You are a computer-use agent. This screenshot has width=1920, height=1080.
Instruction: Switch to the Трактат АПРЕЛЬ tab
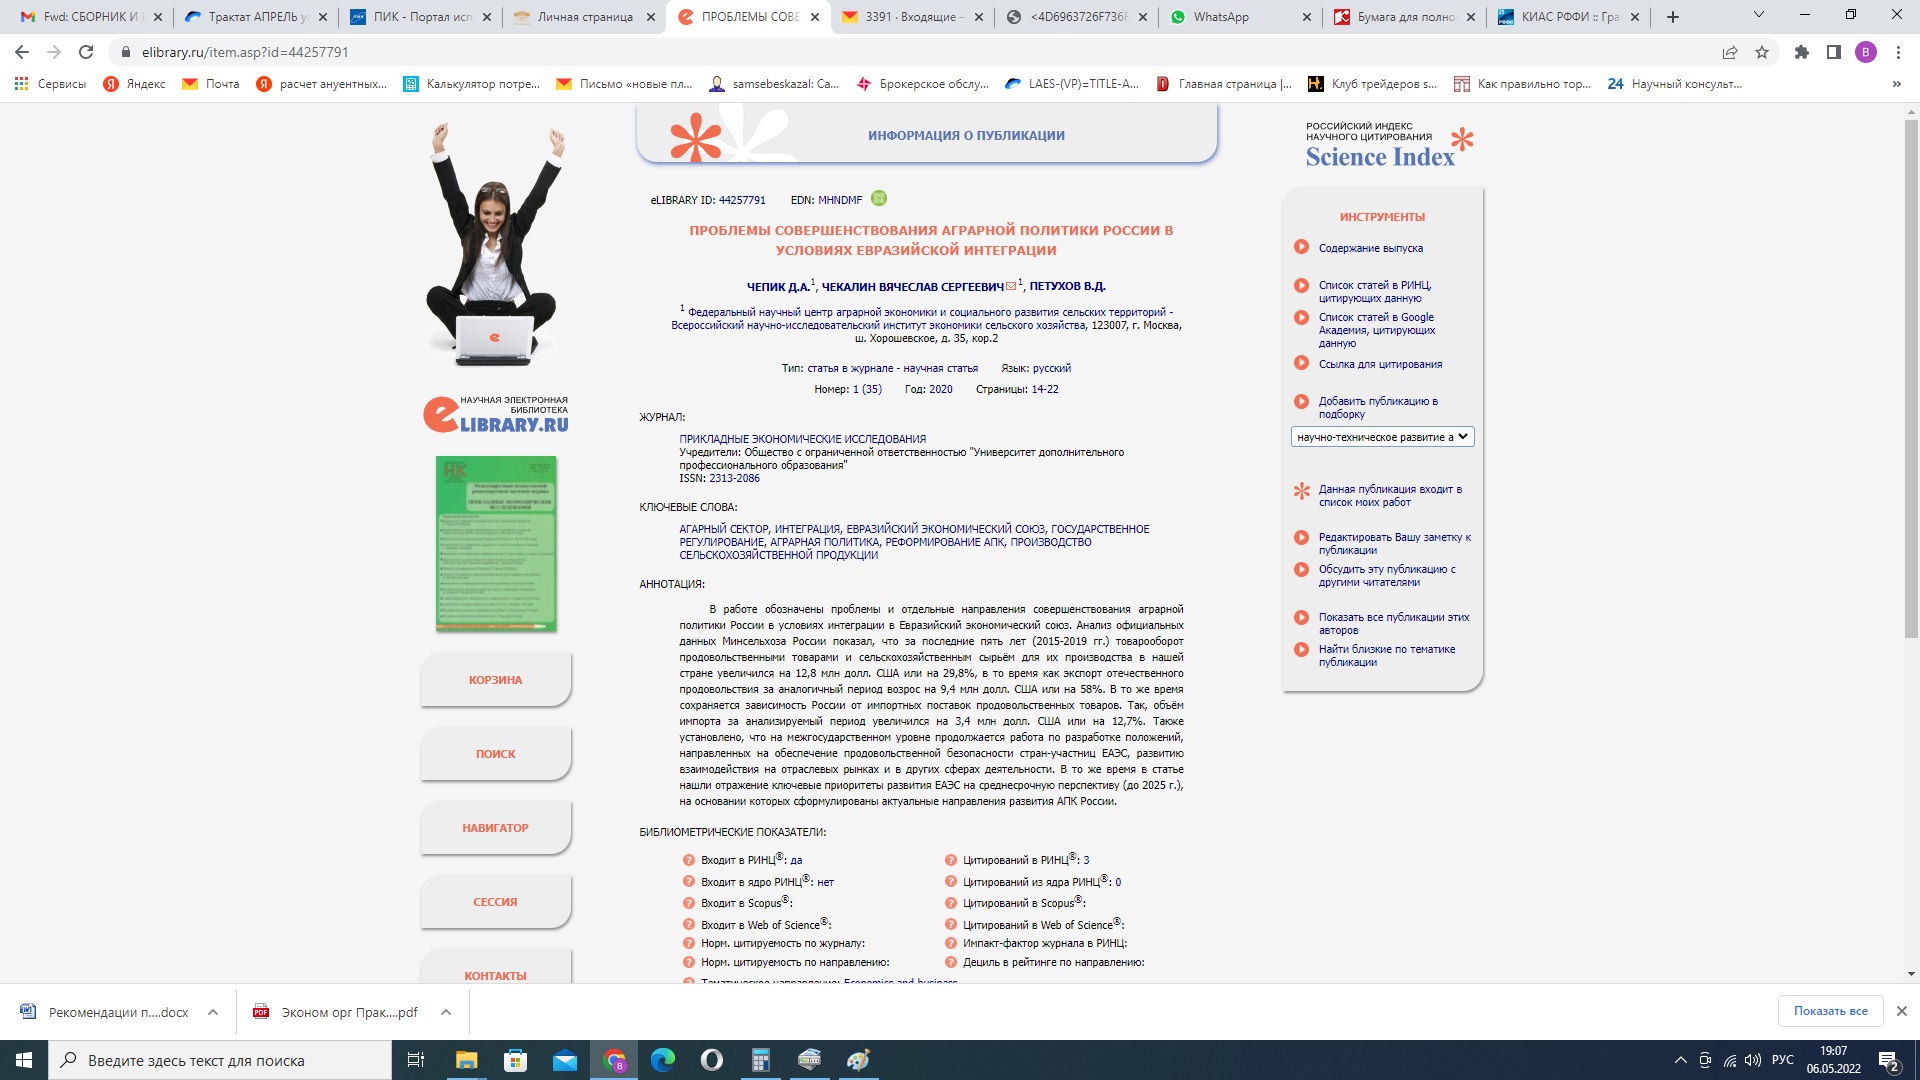[x=255, y=17]
